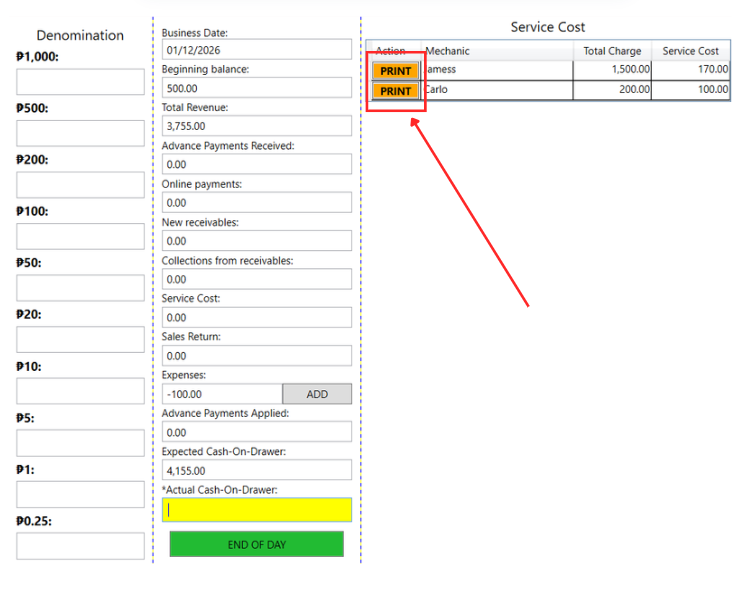Click the Business Date field
The width and height of the screenshot is (756, 592).
256,49
